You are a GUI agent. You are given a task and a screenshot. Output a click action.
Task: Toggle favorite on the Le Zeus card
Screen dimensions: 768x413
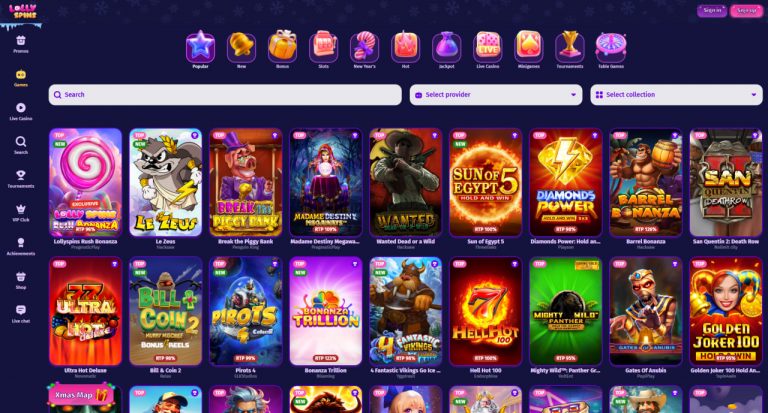click(x=194, y=135)
